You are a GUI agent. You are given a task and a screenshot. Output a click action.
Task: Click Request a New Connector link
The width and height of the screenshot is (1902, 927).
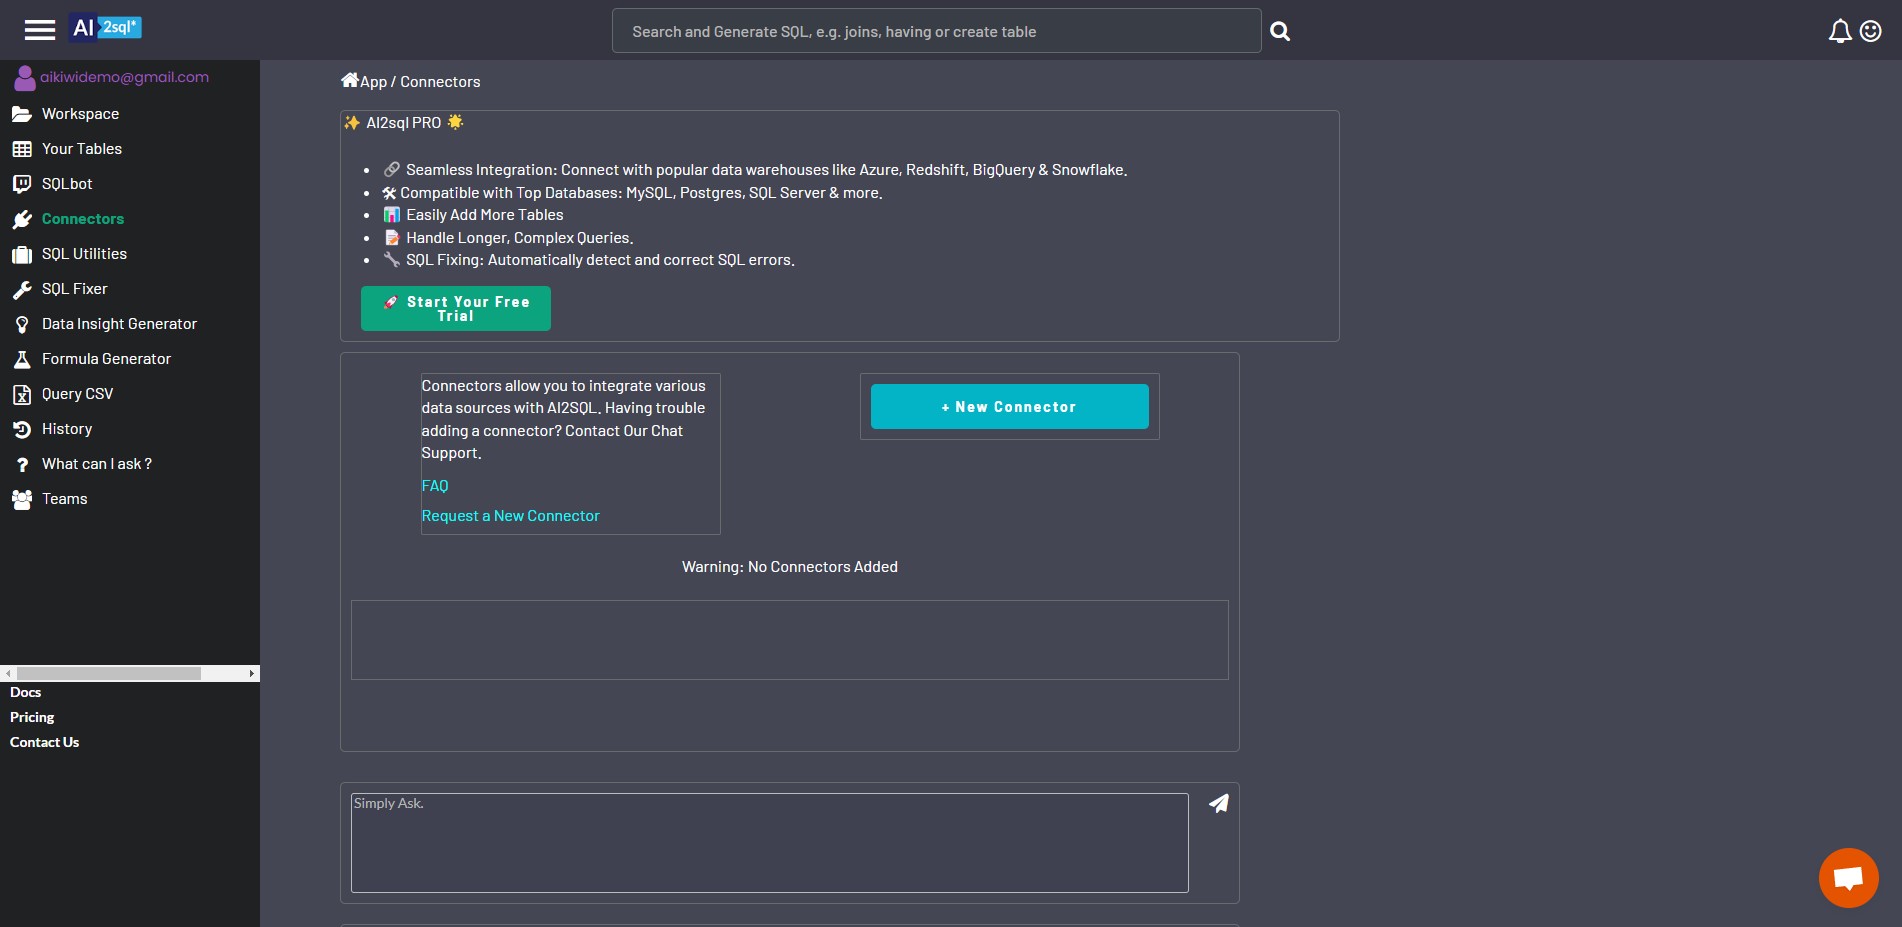pos(511,516)
